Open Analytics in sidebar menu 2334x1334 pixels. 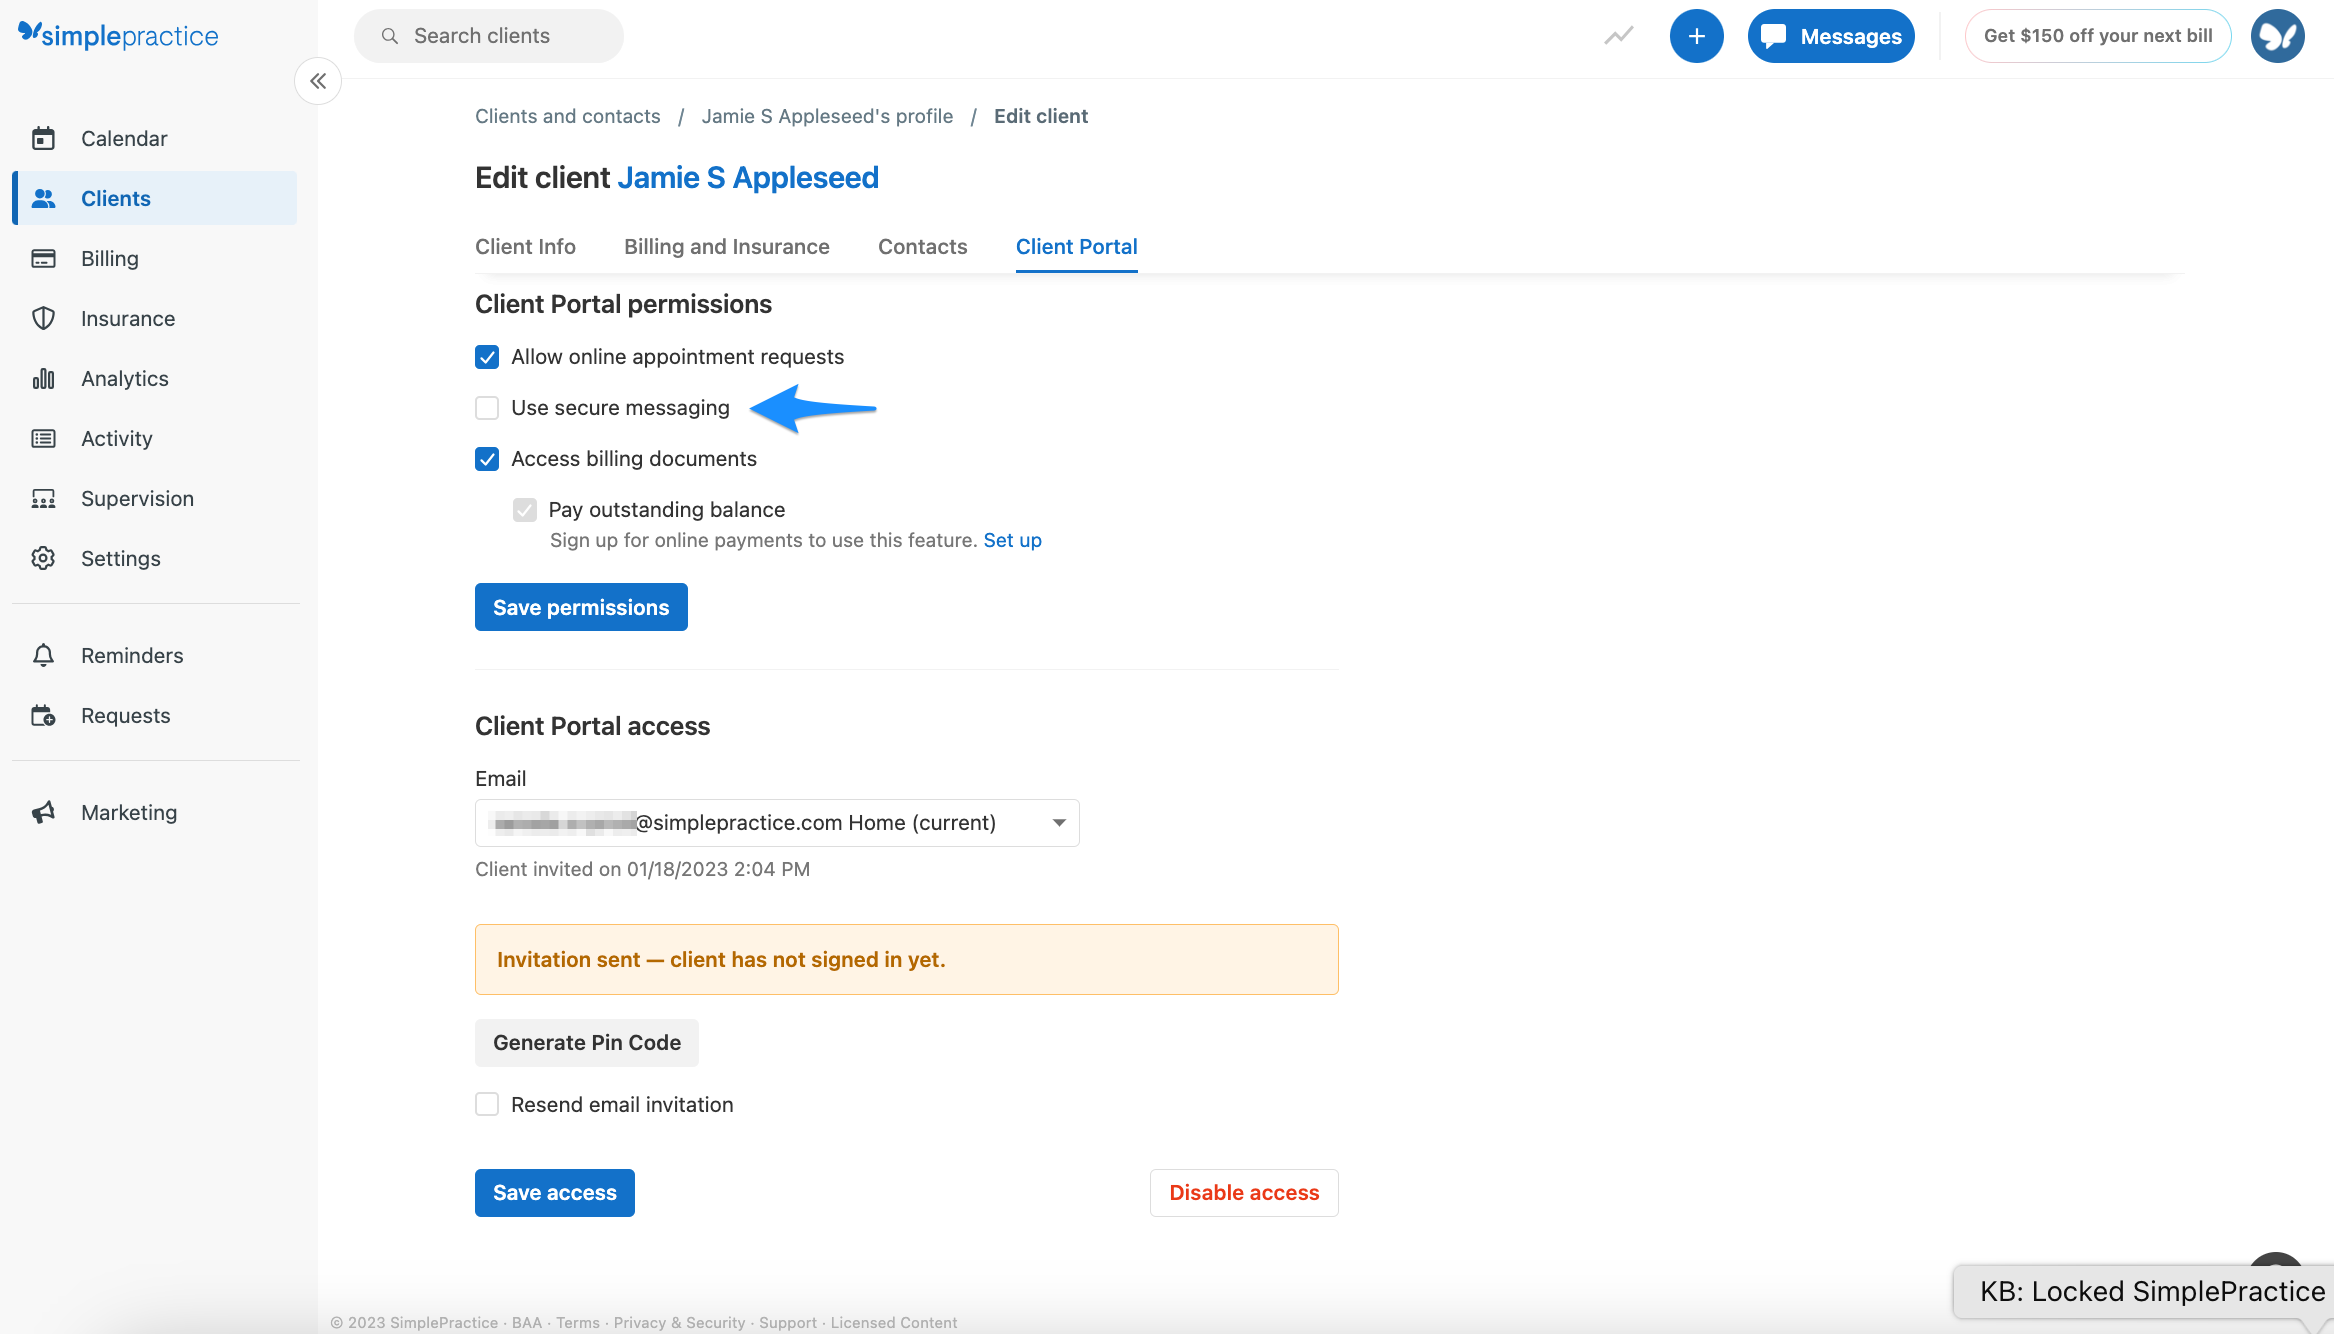pyautogui.click(x=156, y=378)
